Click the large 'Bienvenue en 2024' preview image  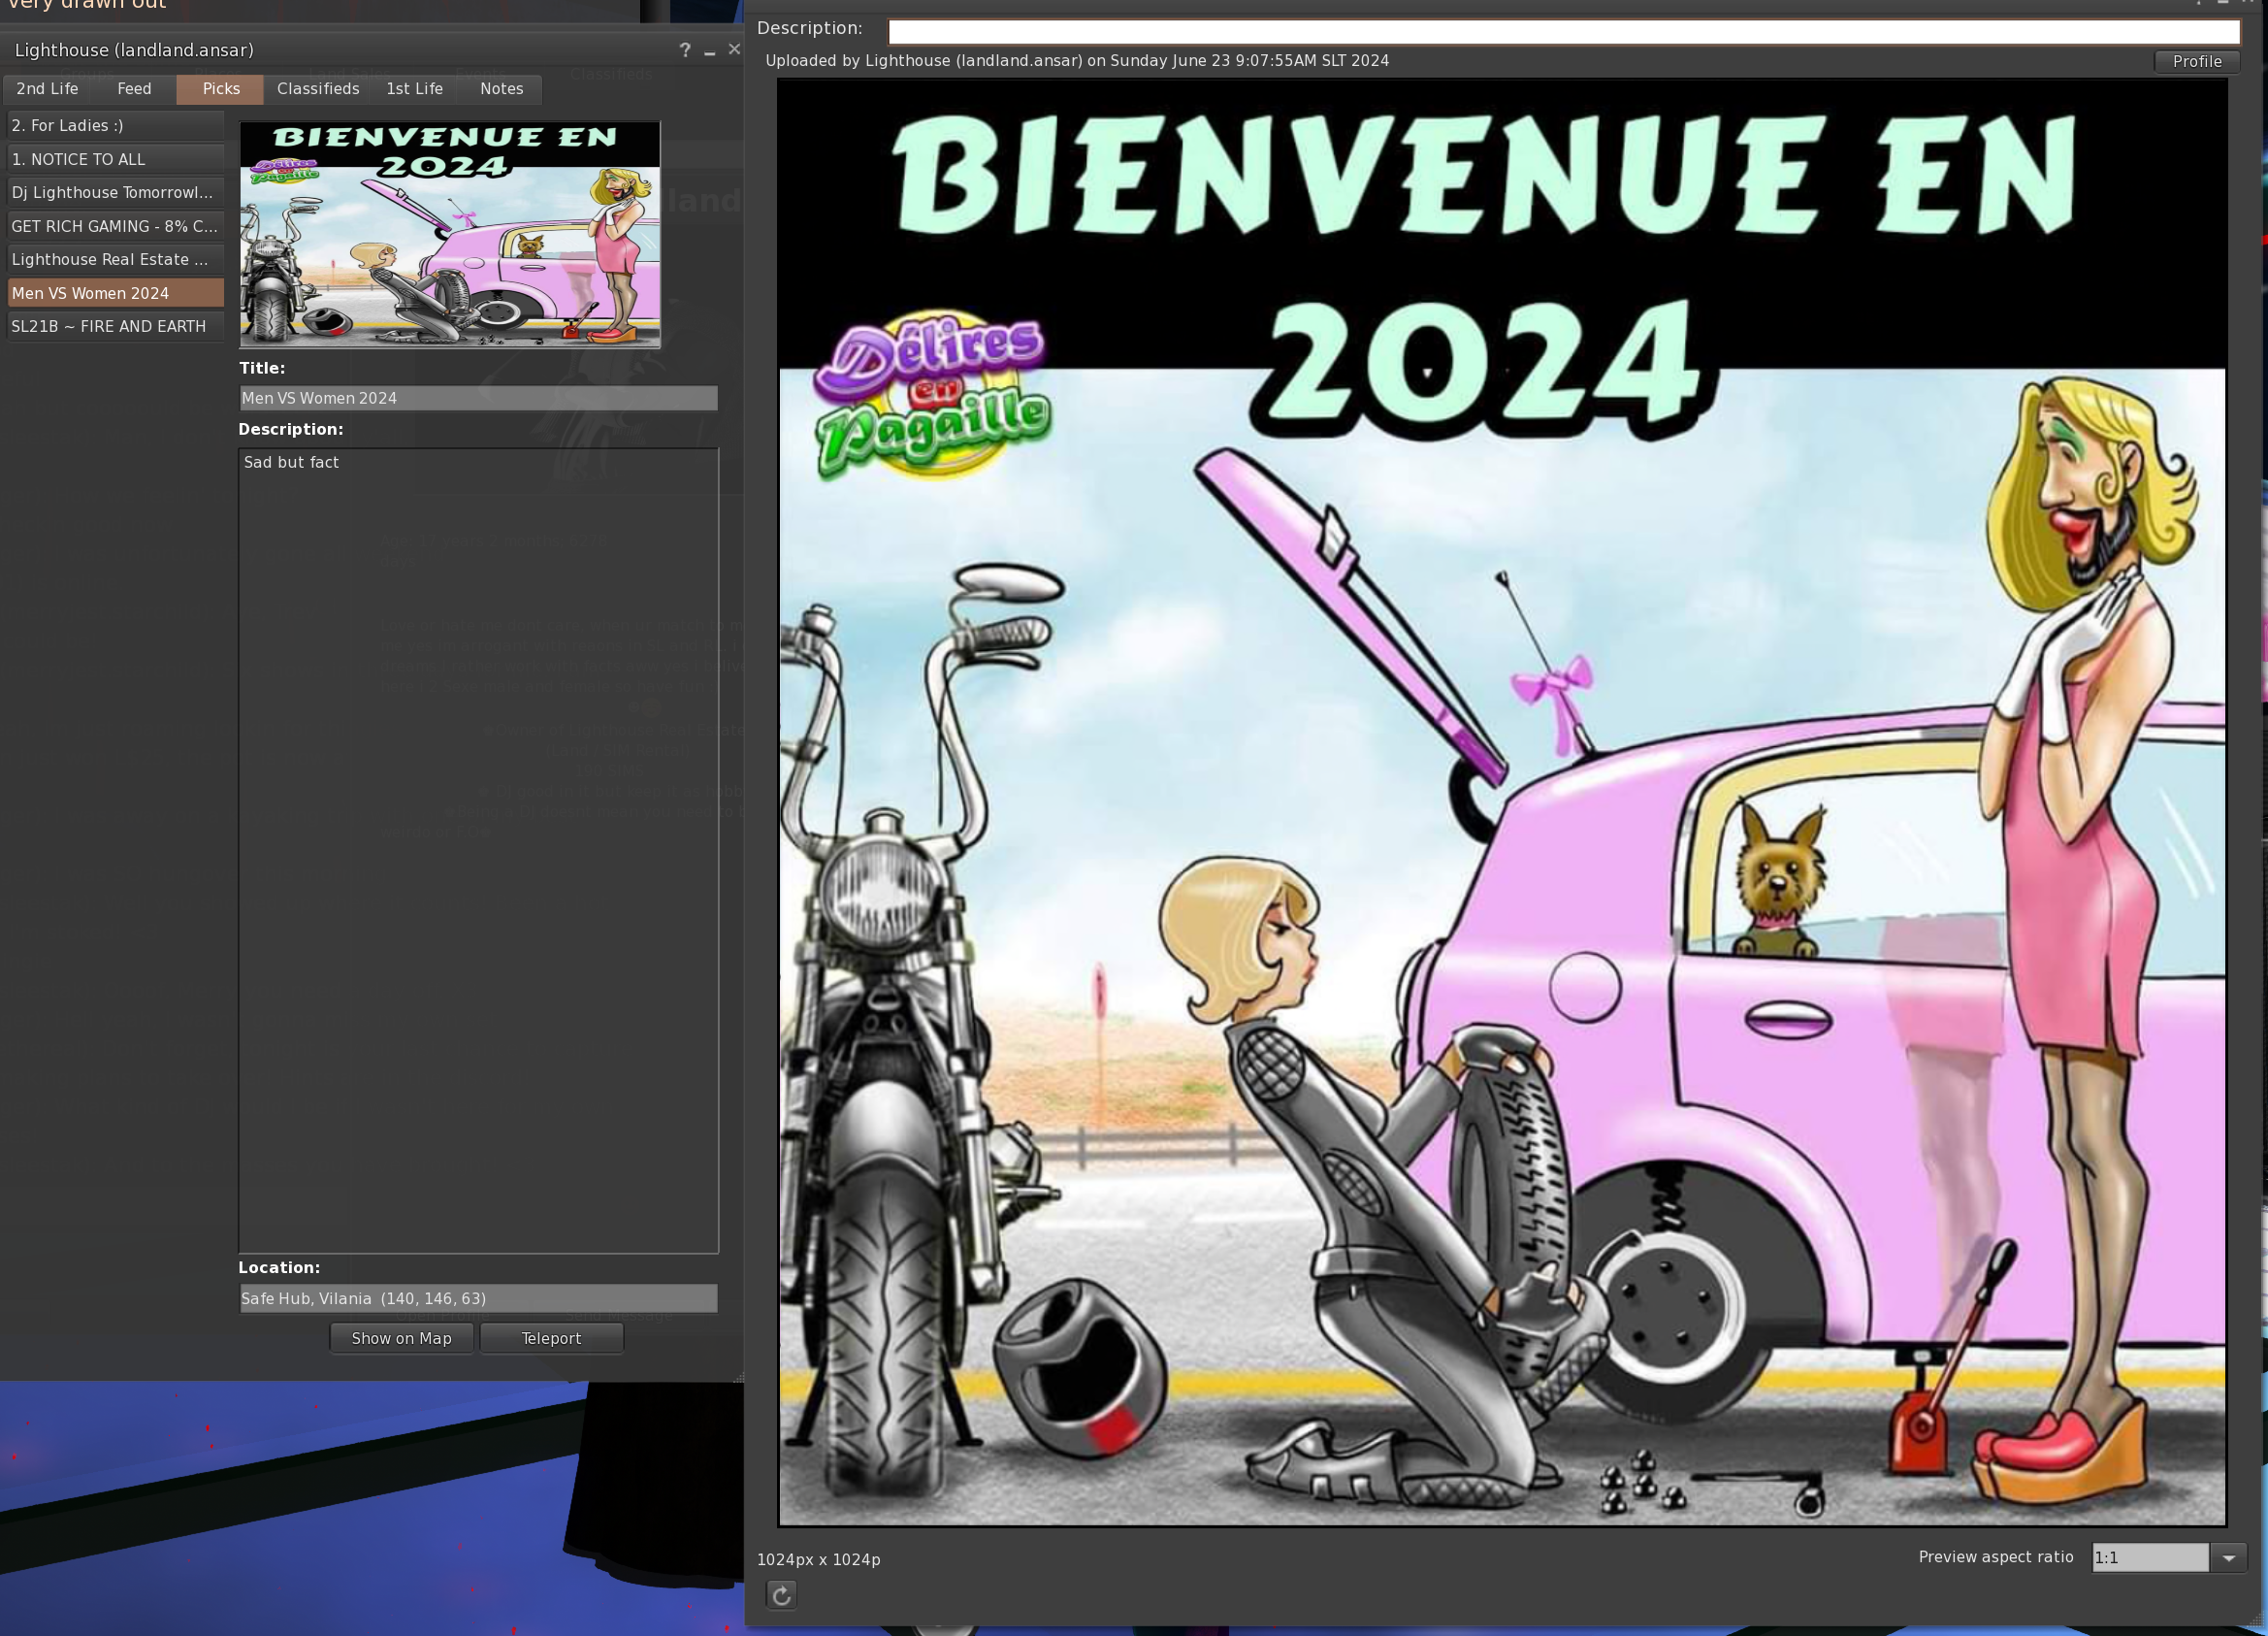pyautogui.click(x=1502, y=803)
